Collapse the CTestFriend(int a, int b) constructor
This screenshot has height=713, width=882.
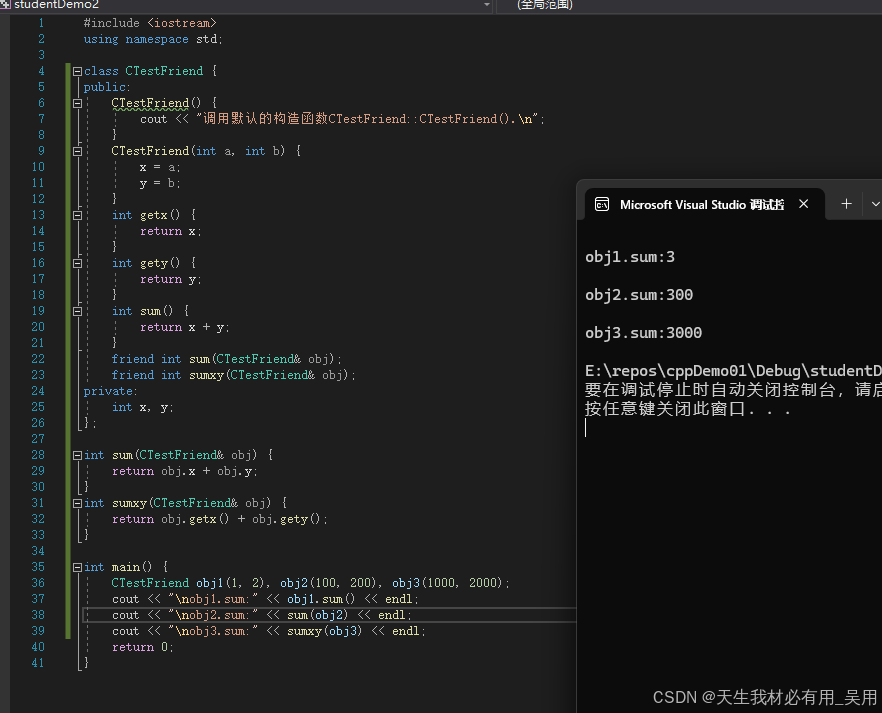pyautogui.click(x=78, y=151)
